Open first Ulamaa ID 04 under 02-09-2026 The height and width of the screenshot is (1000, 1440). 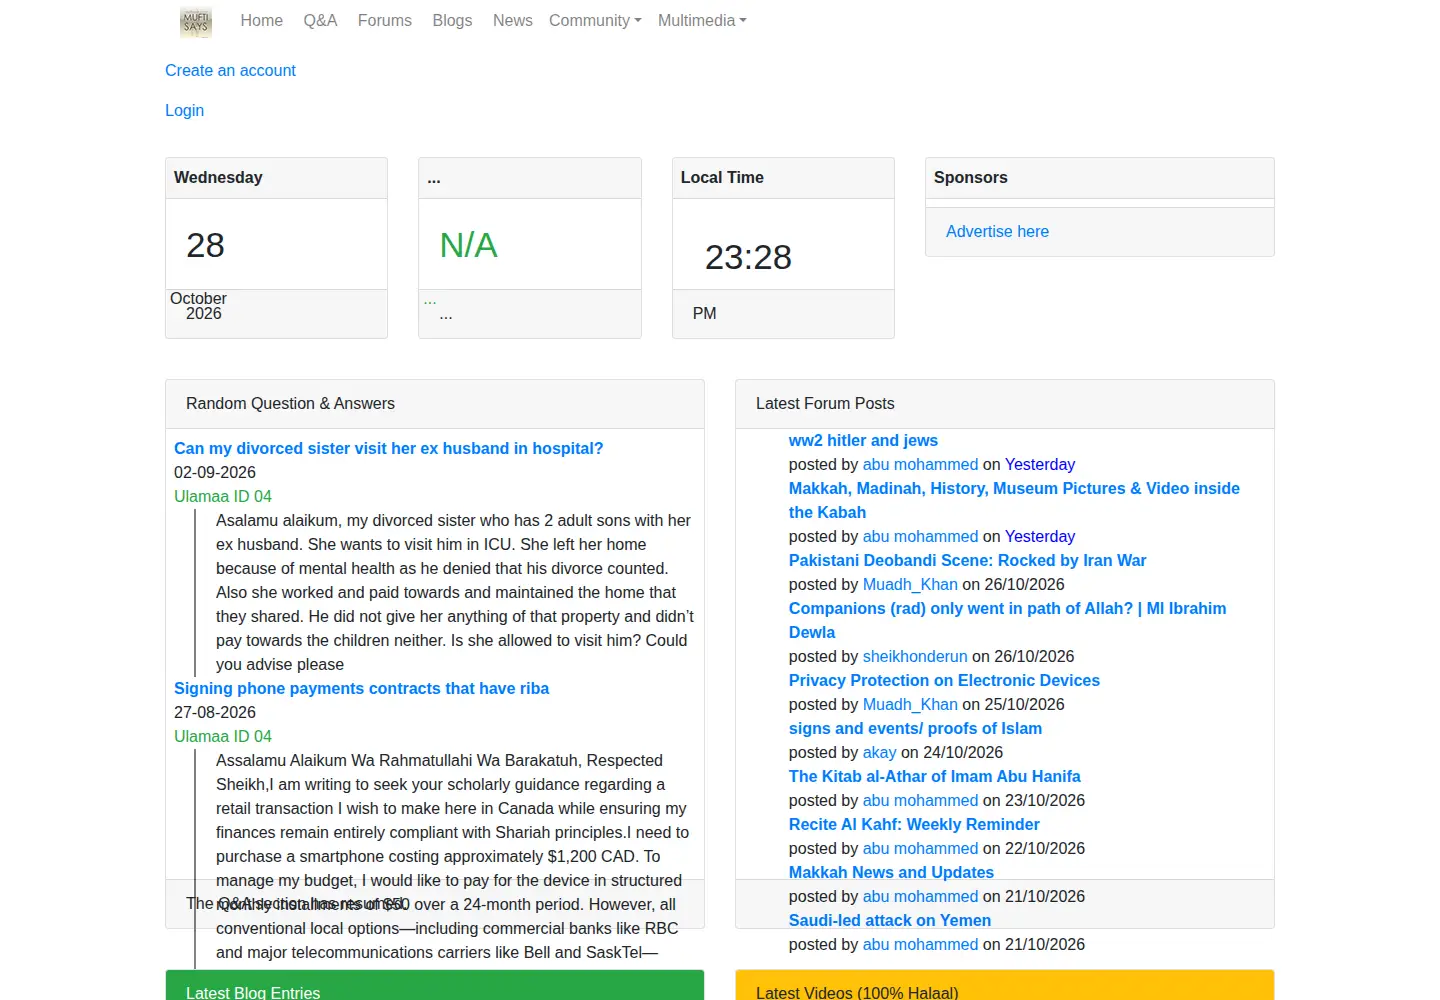click(223, 496)
